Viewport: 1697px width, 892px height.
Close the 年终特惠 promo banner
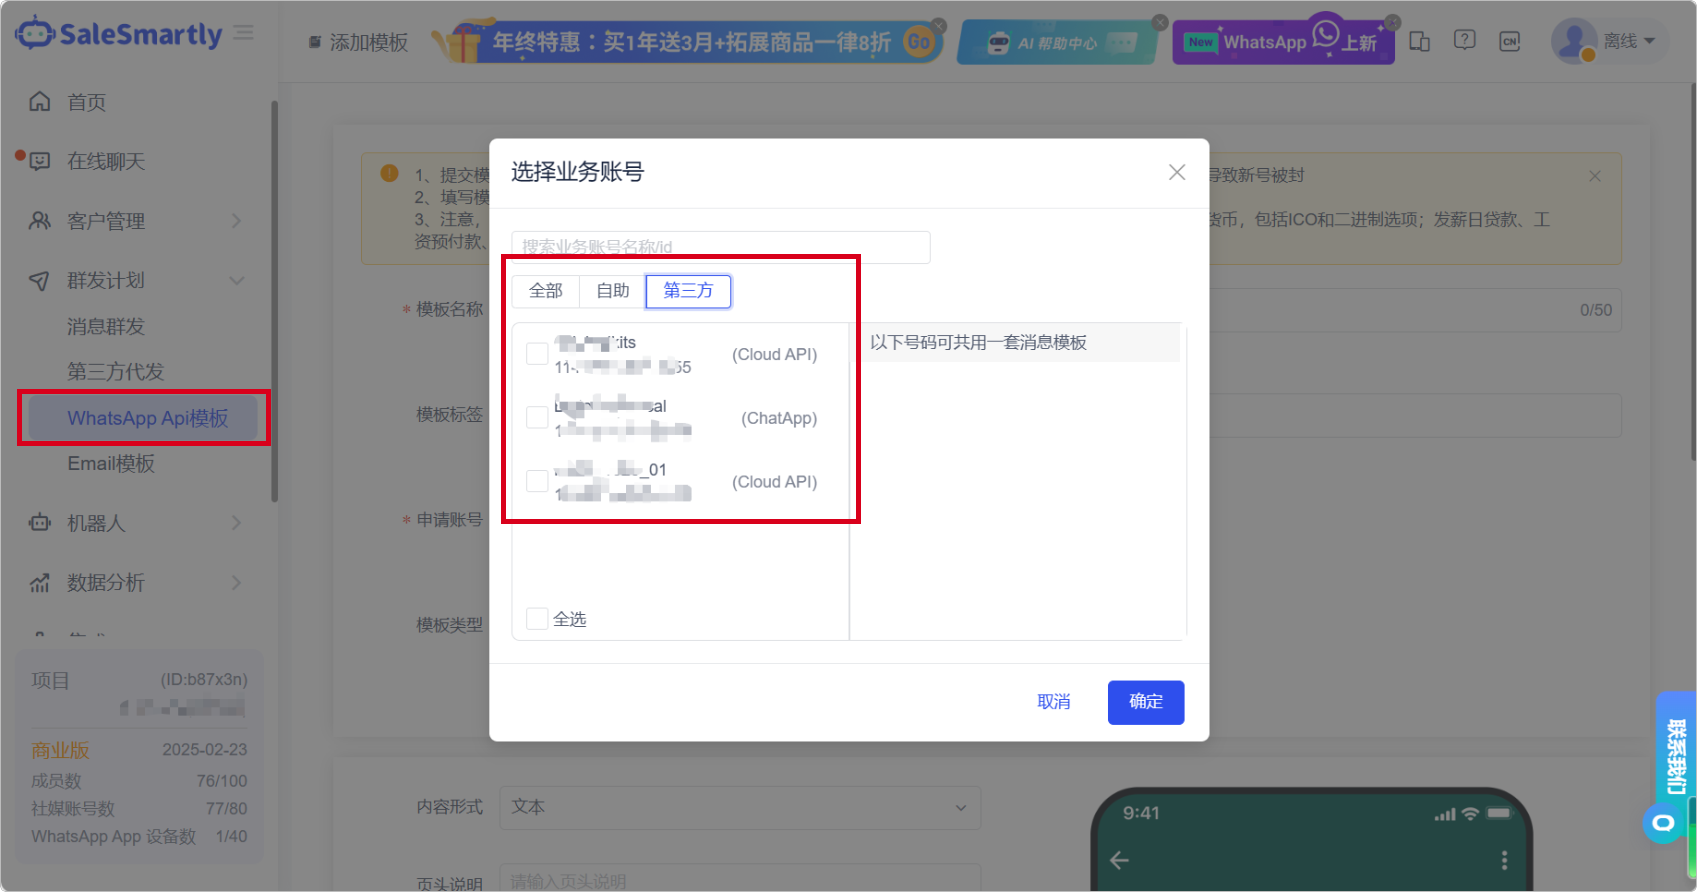[939, 25]
